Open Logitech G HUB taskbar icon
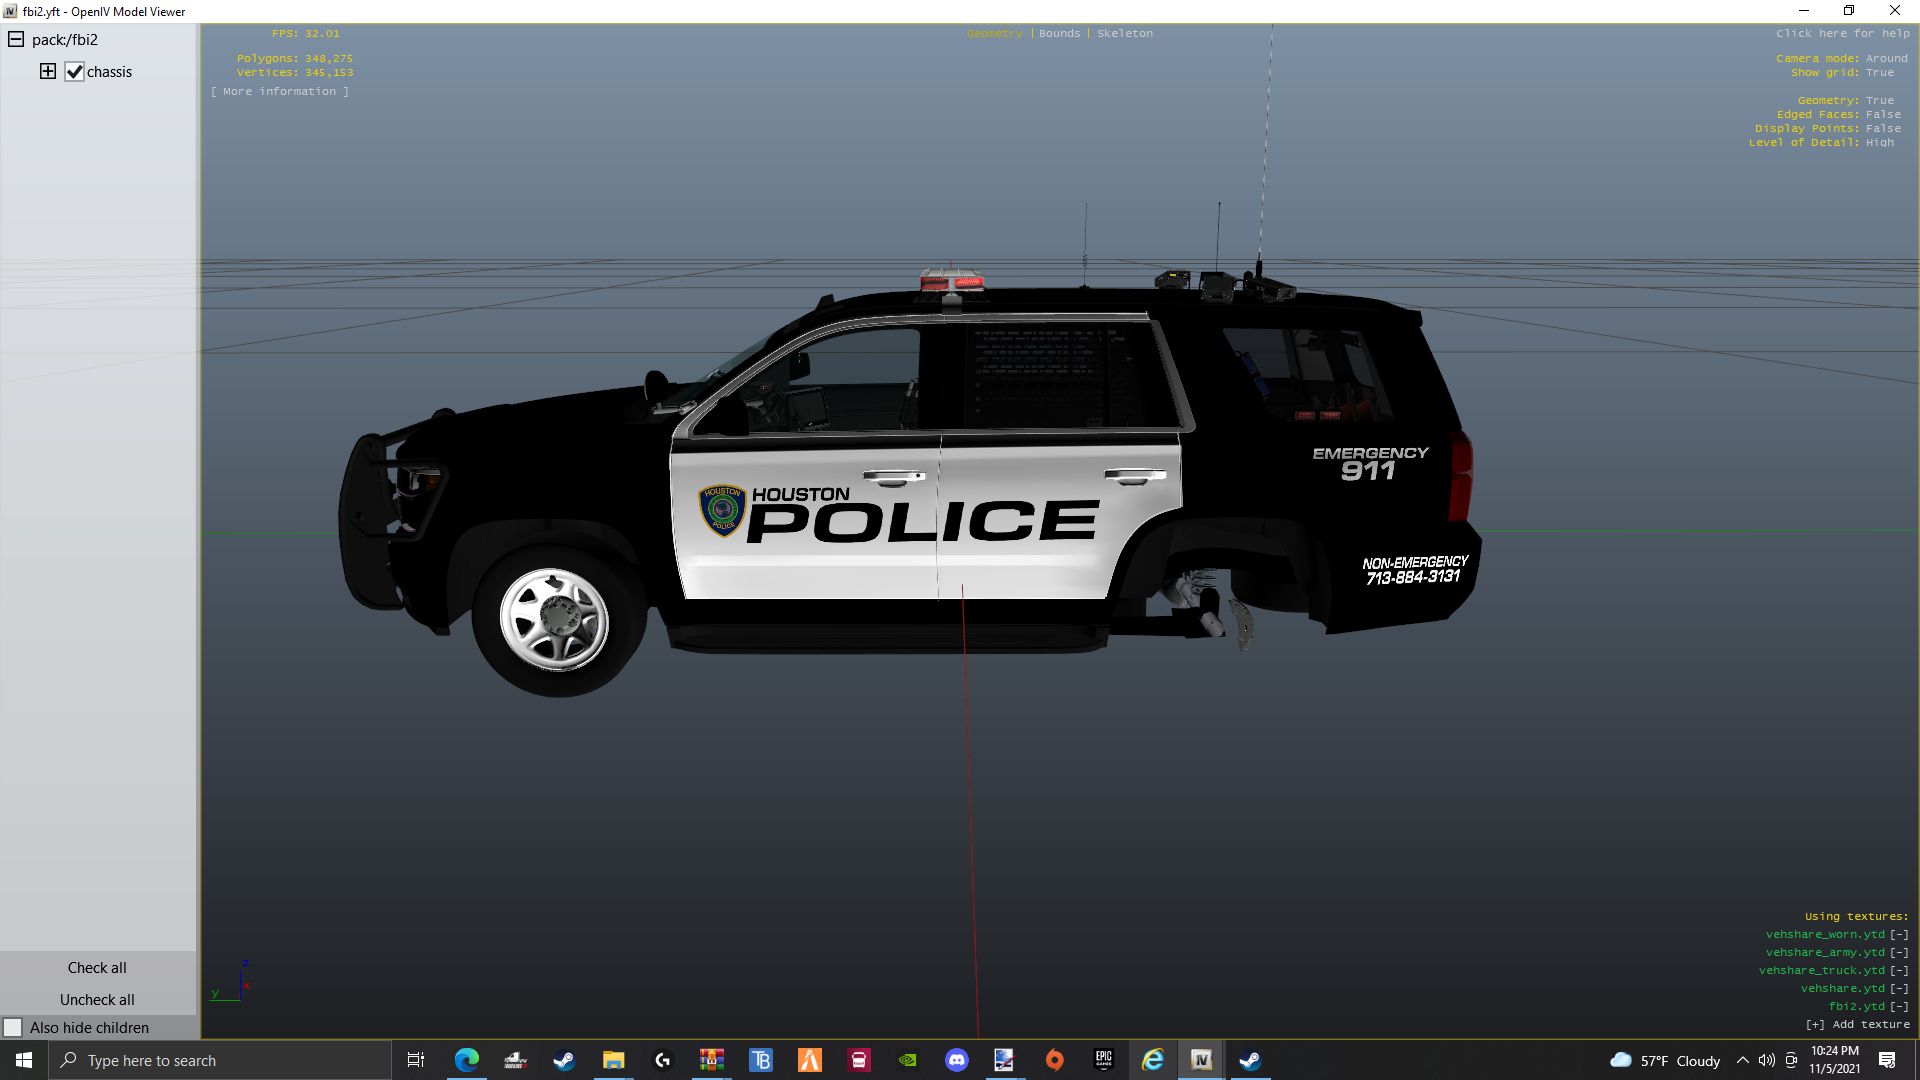Screen dimensions: 1920x1080 (663, 1060)
